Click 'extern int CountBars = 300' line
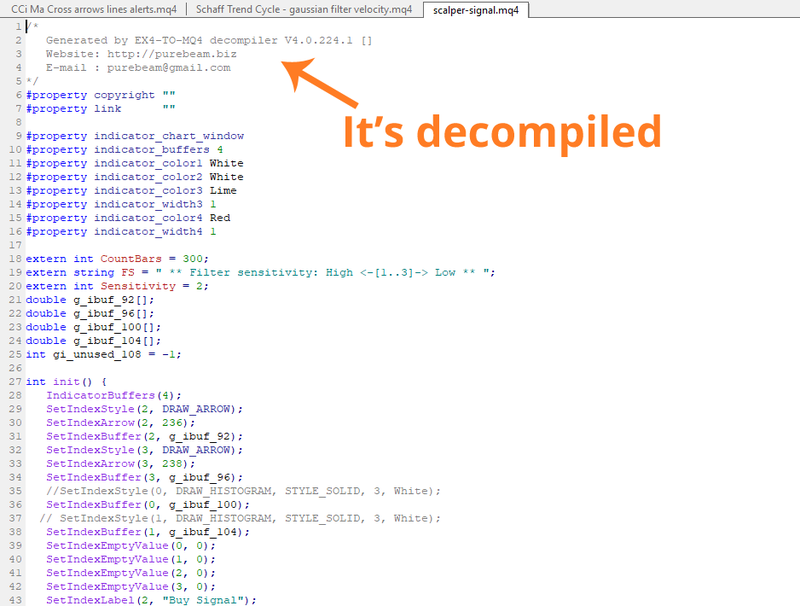The width and height of the screenshot is (800, 606). point(117,259)
